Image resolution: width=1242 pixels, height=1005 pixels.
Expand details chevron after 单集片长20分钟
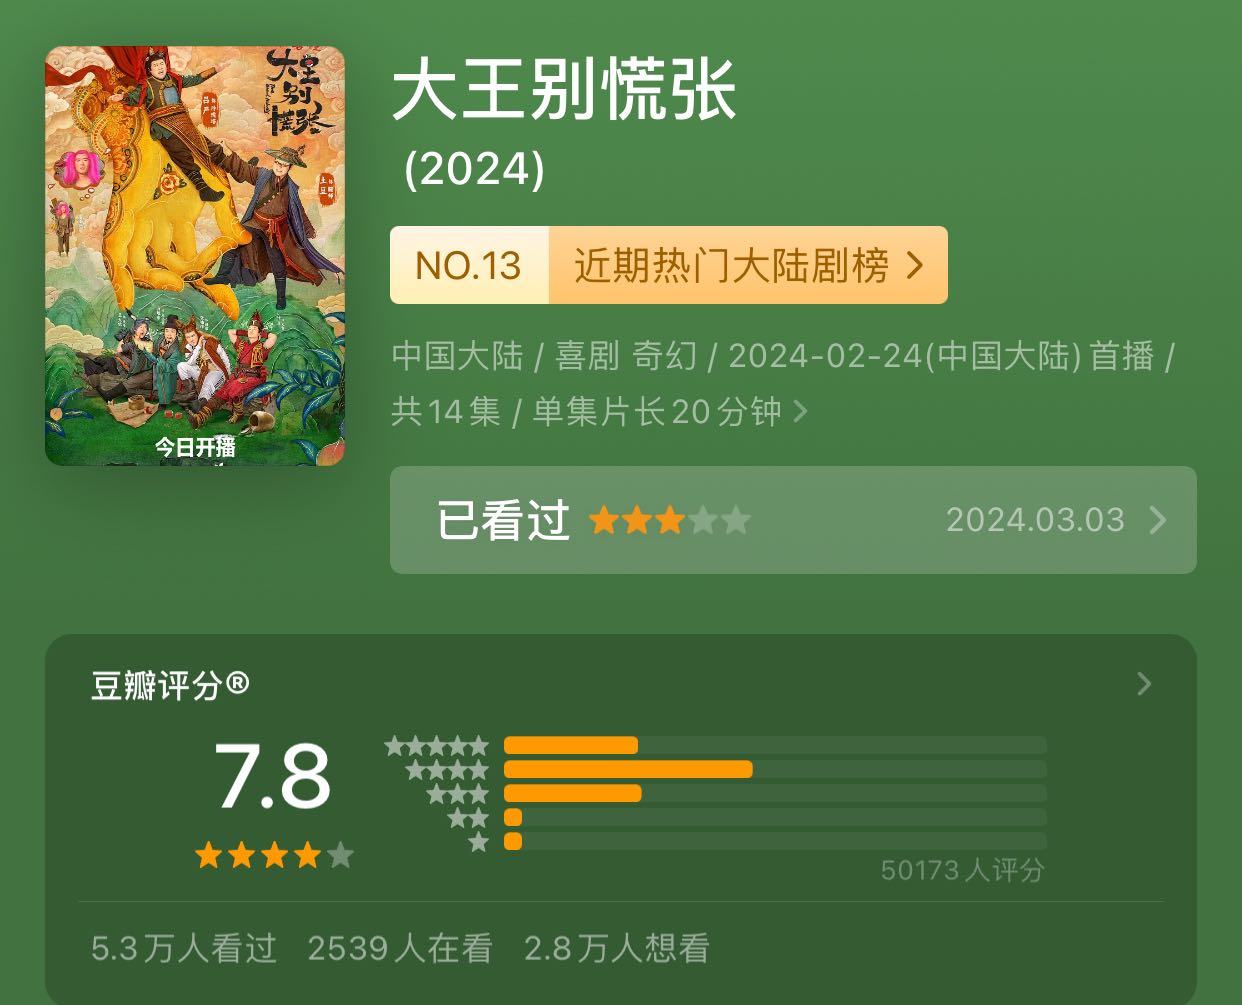[x=800, y=411]
